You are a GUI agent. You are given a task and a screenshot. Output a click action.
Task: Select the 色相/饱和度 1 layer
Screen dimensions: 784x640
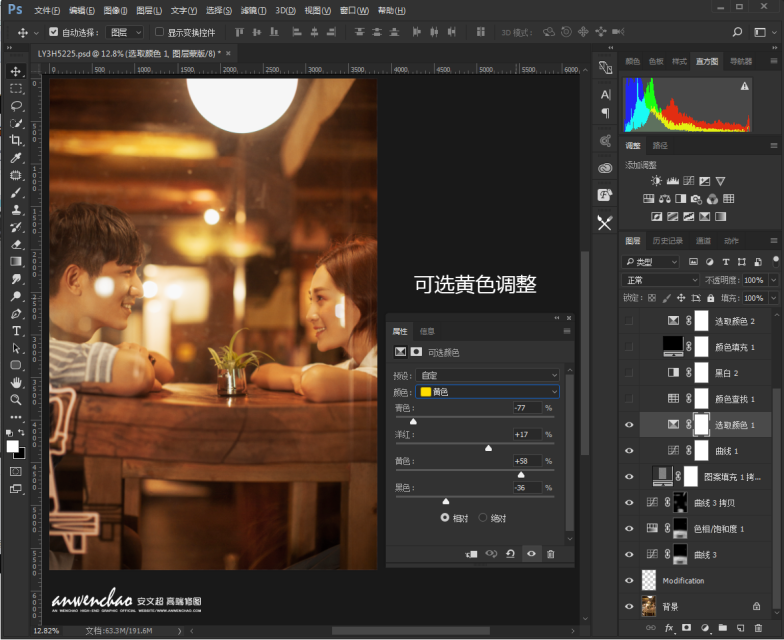click(704, 528)
